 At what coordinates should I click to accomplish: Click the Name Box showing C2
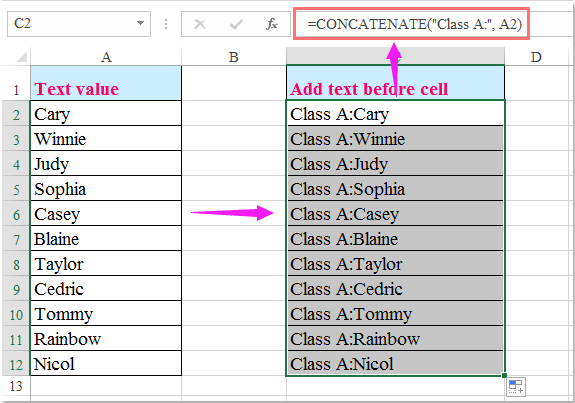tap(78, 24)
